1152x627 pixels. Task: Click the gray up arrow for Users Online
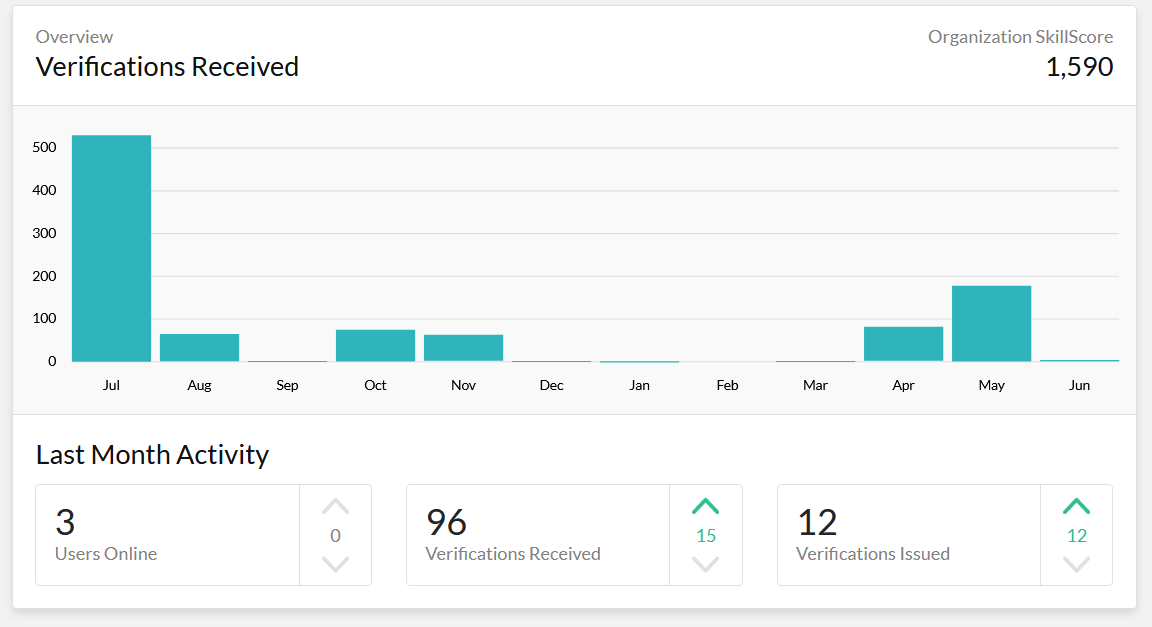click(335, 507)
